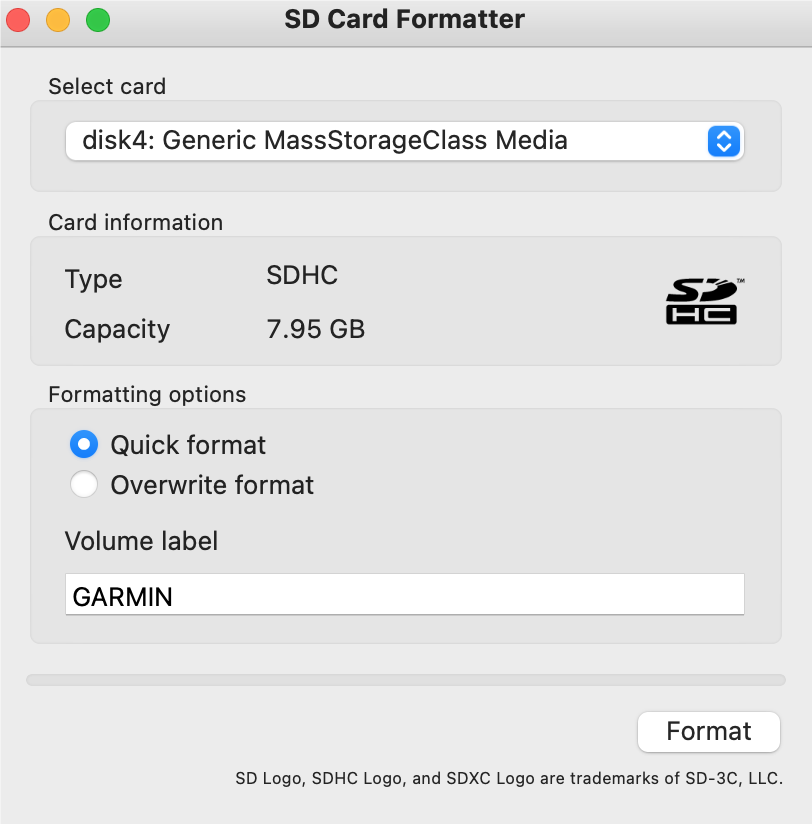The height and width of the screenshot is (824, 812).
Task: Click the SD-3C trademark notice text
Action: click(x=509, y=778)
